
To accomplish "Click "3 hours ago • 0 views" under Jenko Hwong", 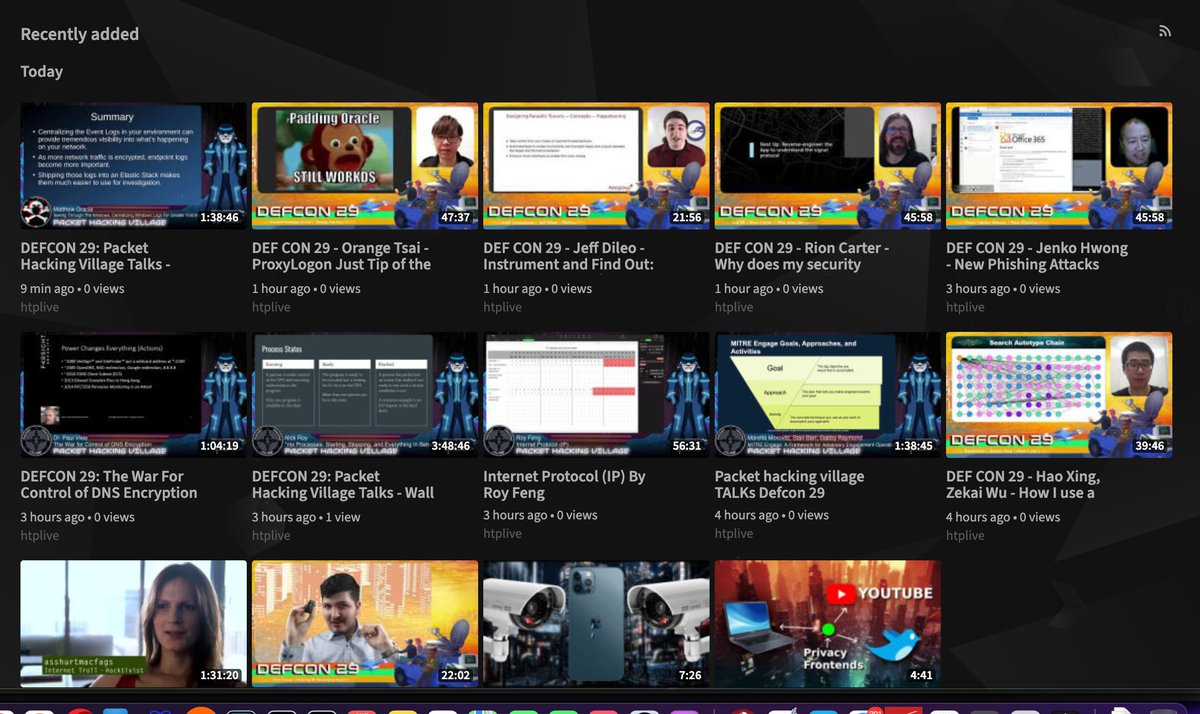I will pyautogui.click(x=1003, y=289).
